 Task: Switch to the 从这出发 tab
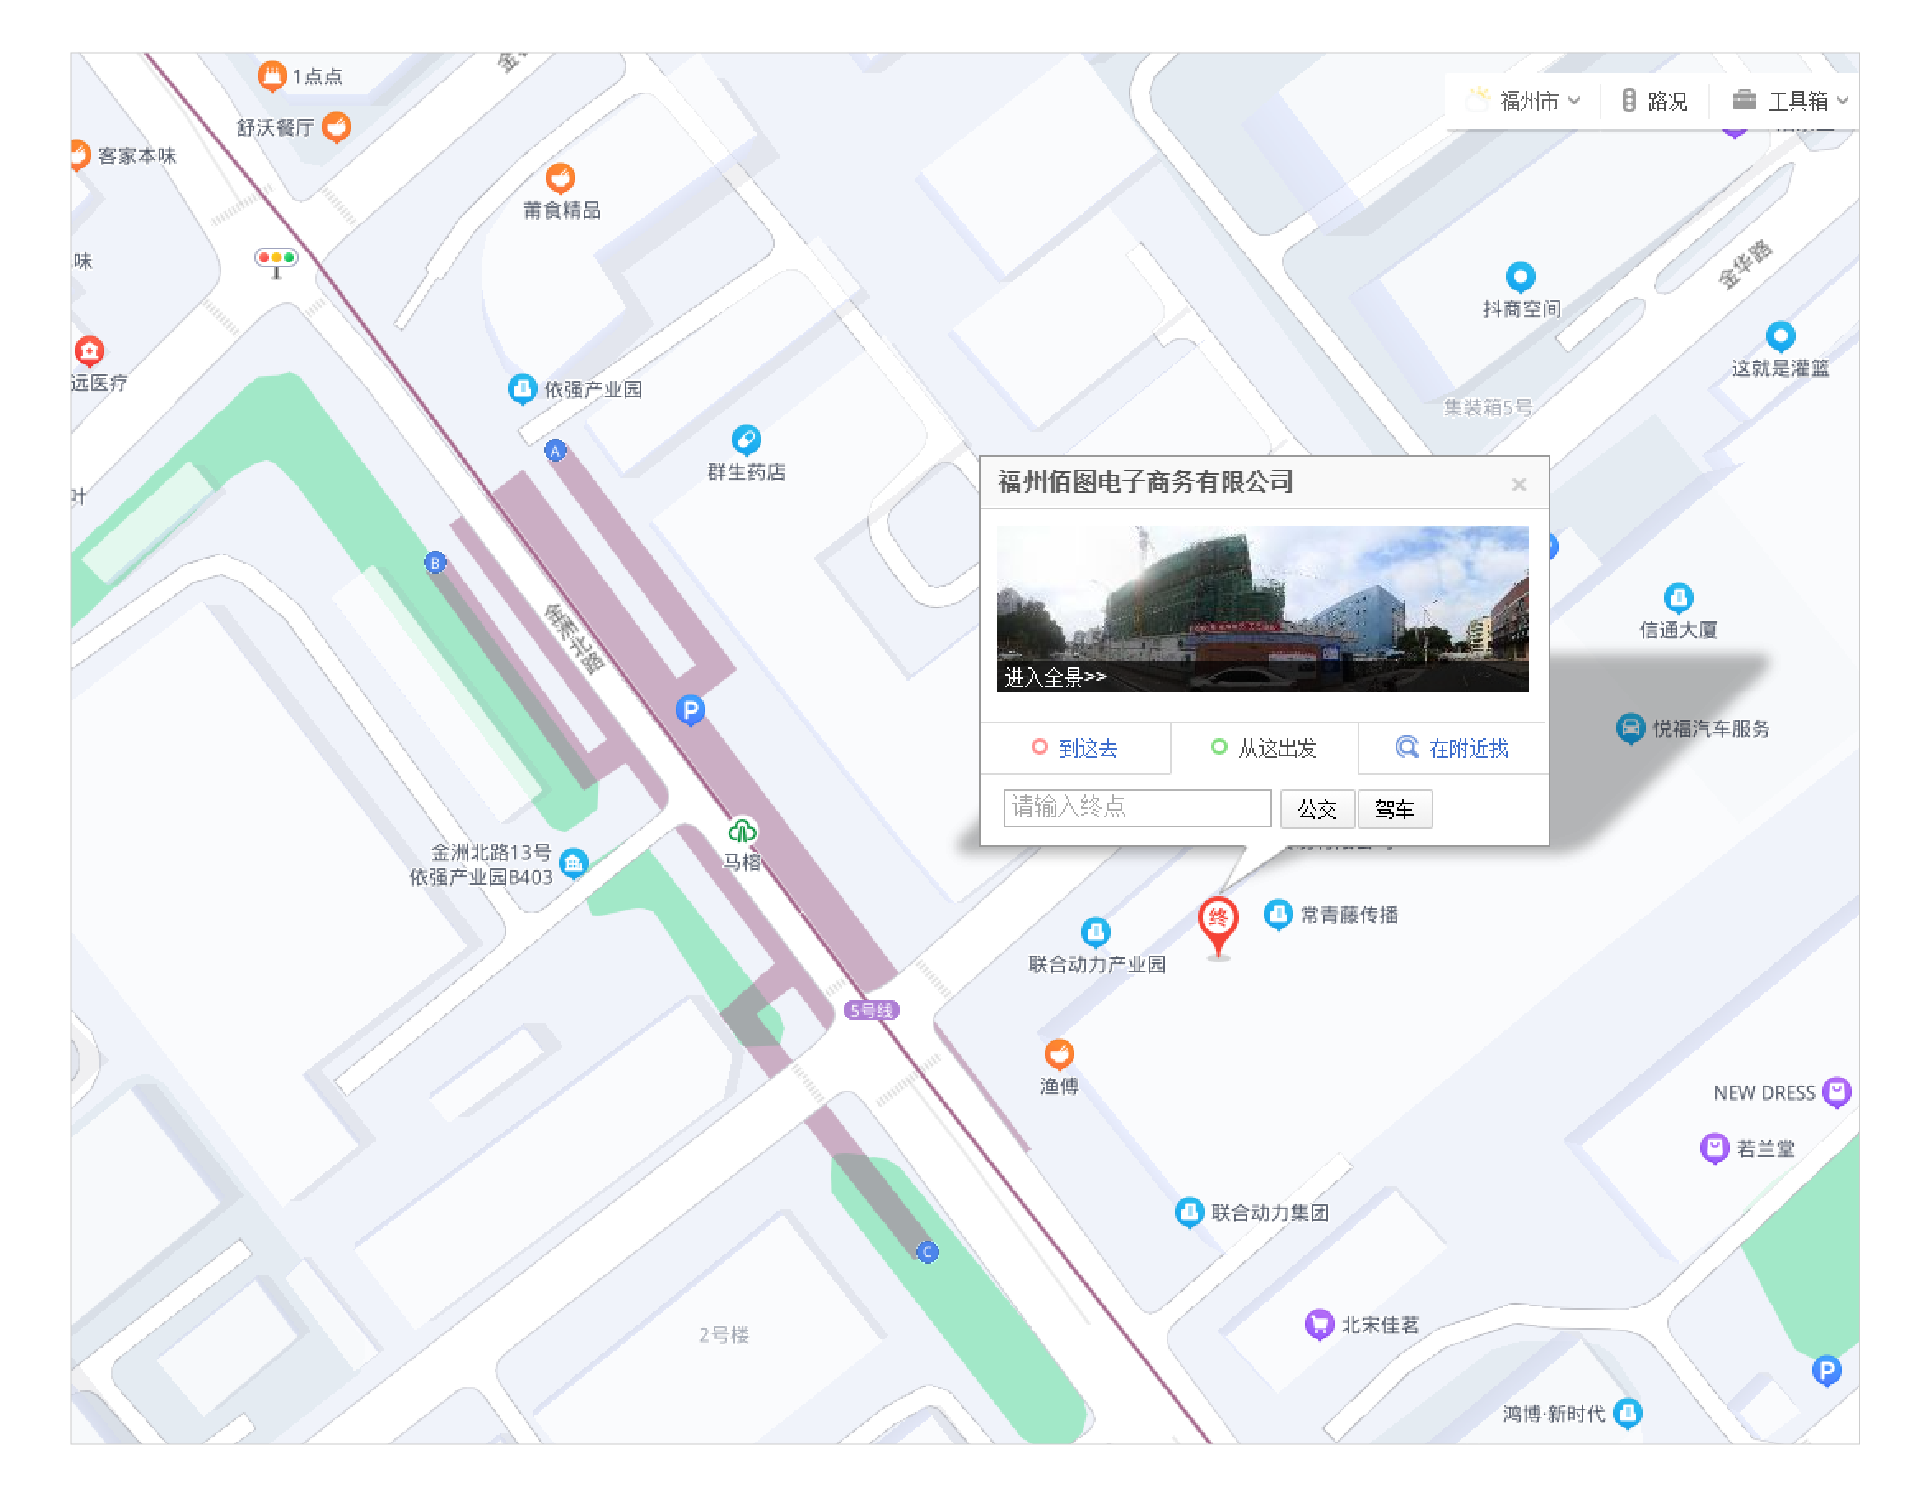point(1264,748)
